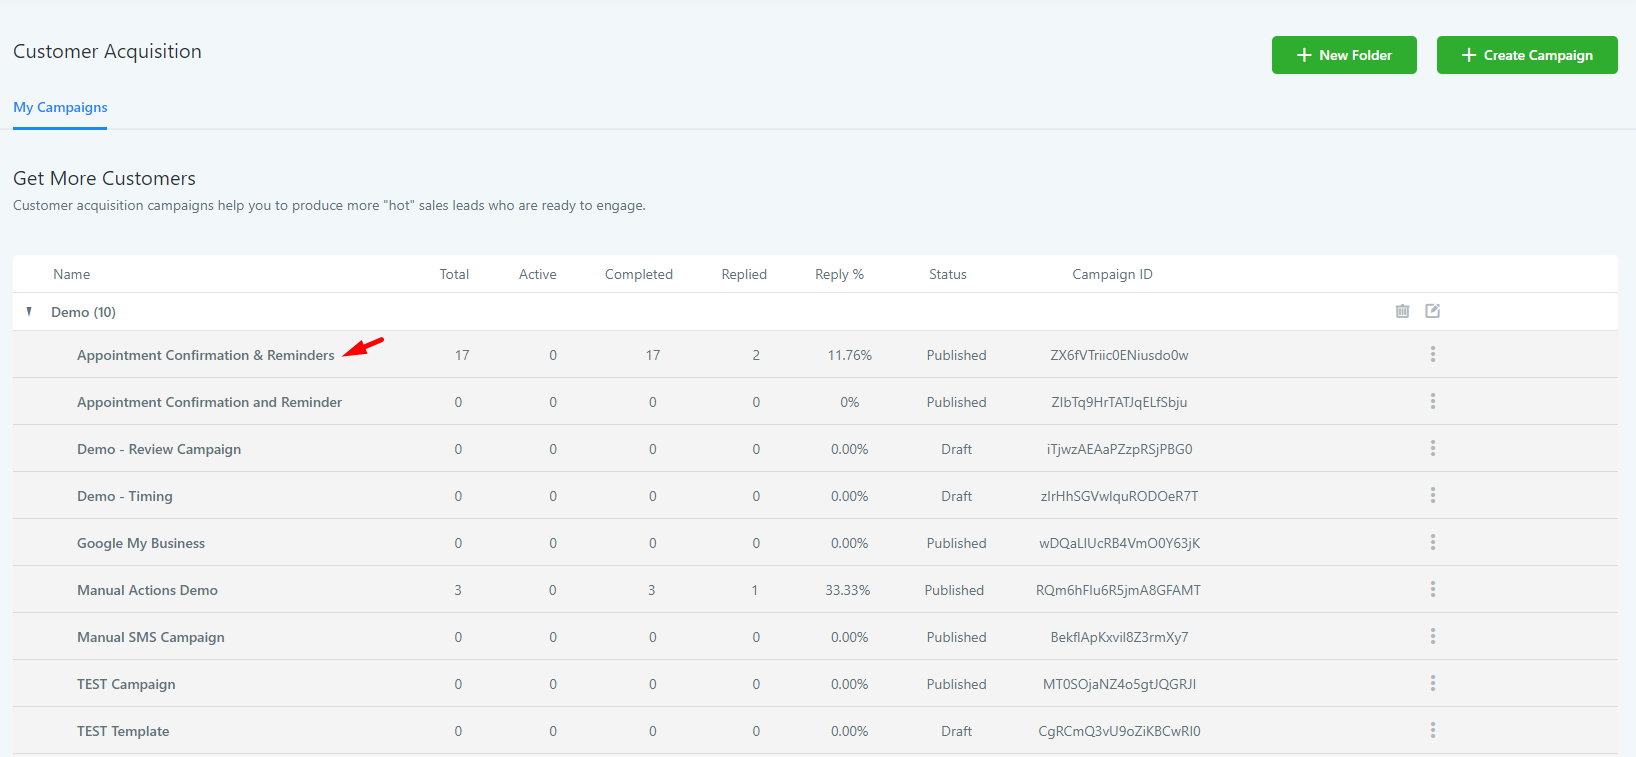Select the Demo (10) folder row
Image resolution: width=1636 pixels, height=757 pixels.
(x=815, y=312)
